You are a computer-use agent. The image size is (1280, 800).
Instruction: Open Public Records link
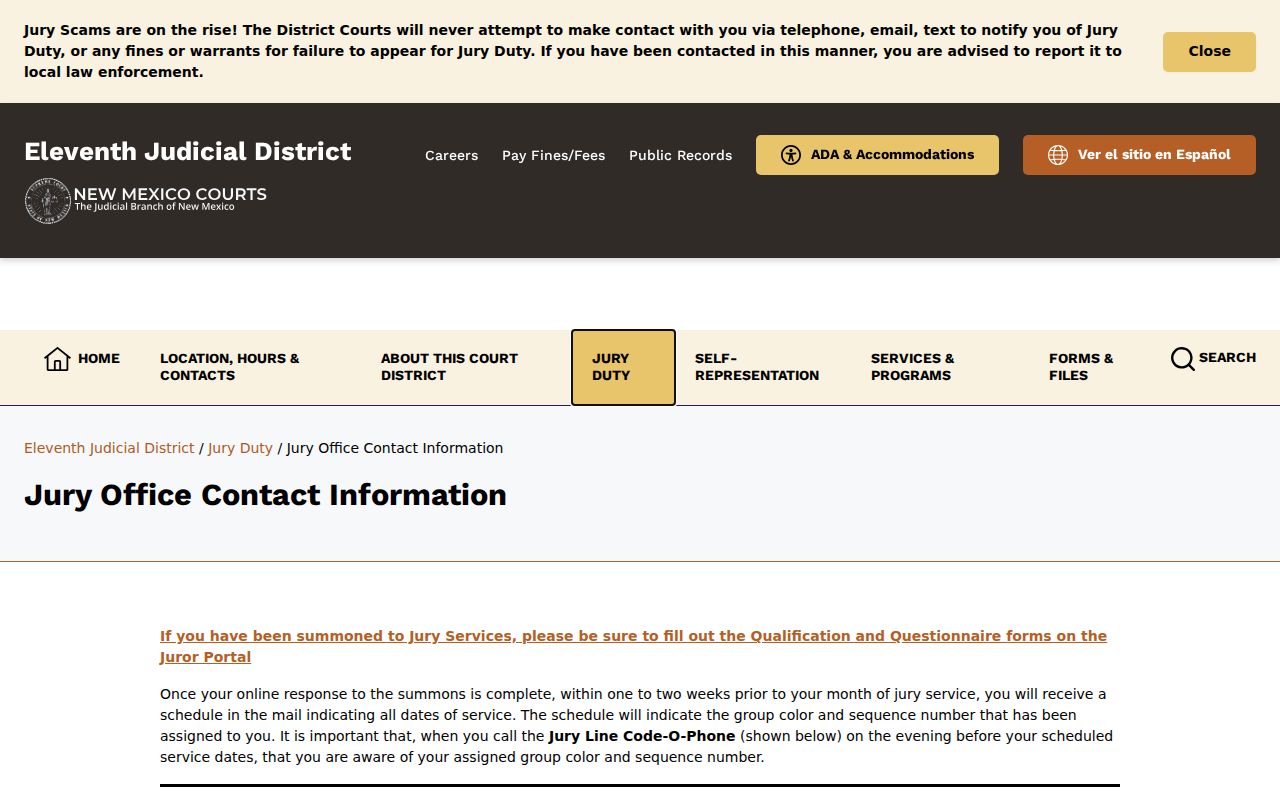(x=680, y=155)
